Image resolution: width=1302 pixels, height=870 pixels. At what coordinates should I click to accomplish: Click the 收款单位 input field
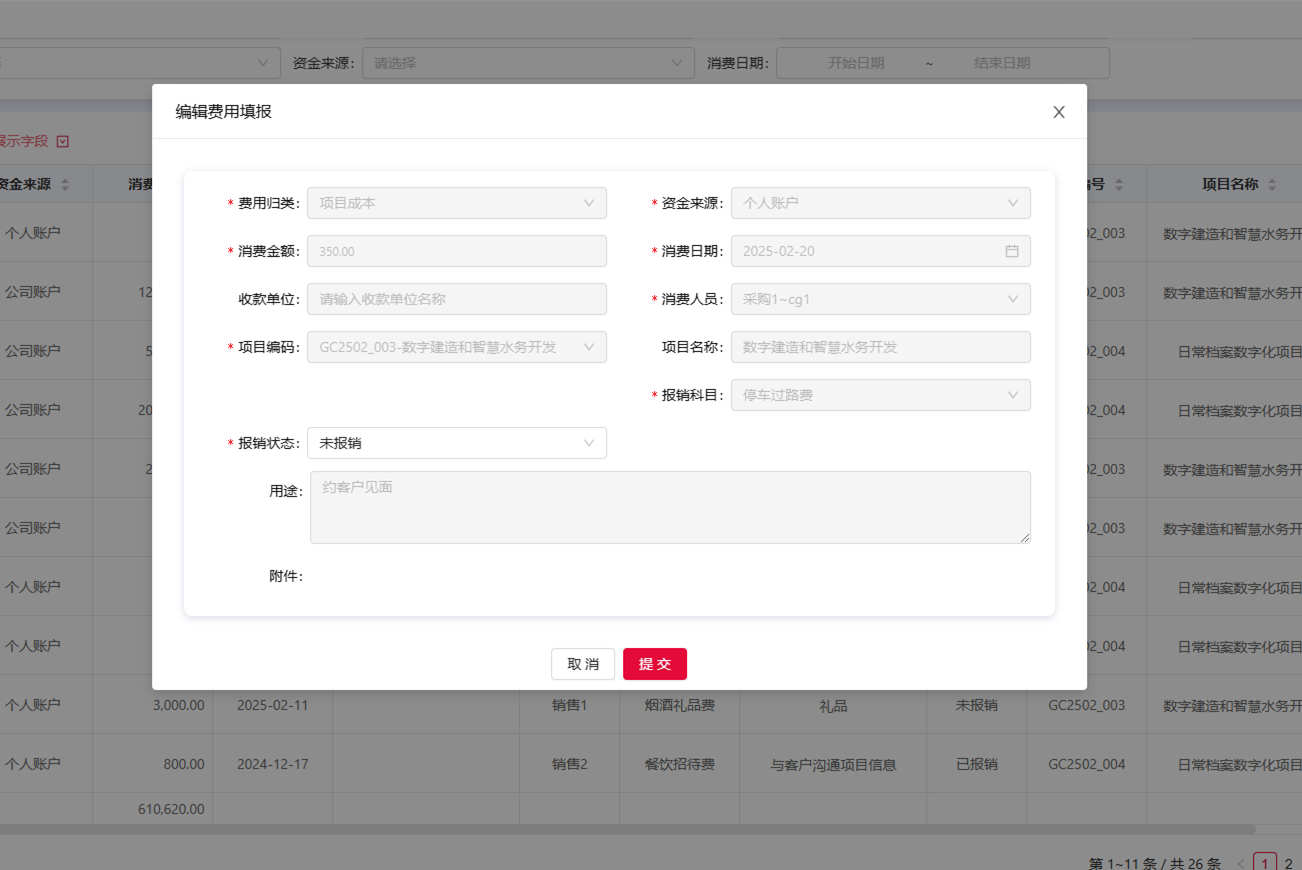456,299
